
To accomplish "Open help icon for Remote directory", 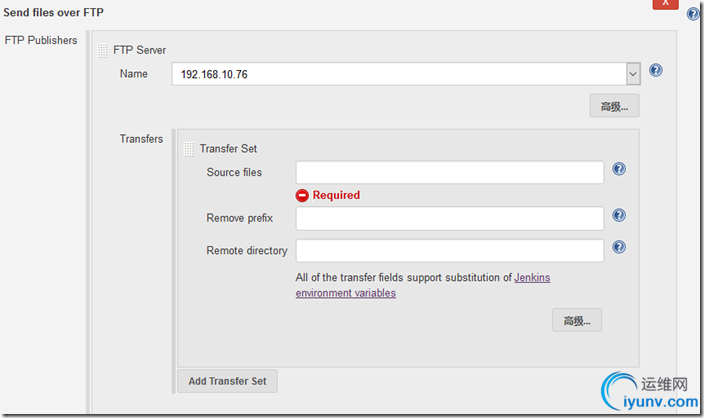I will click(619, 247).
